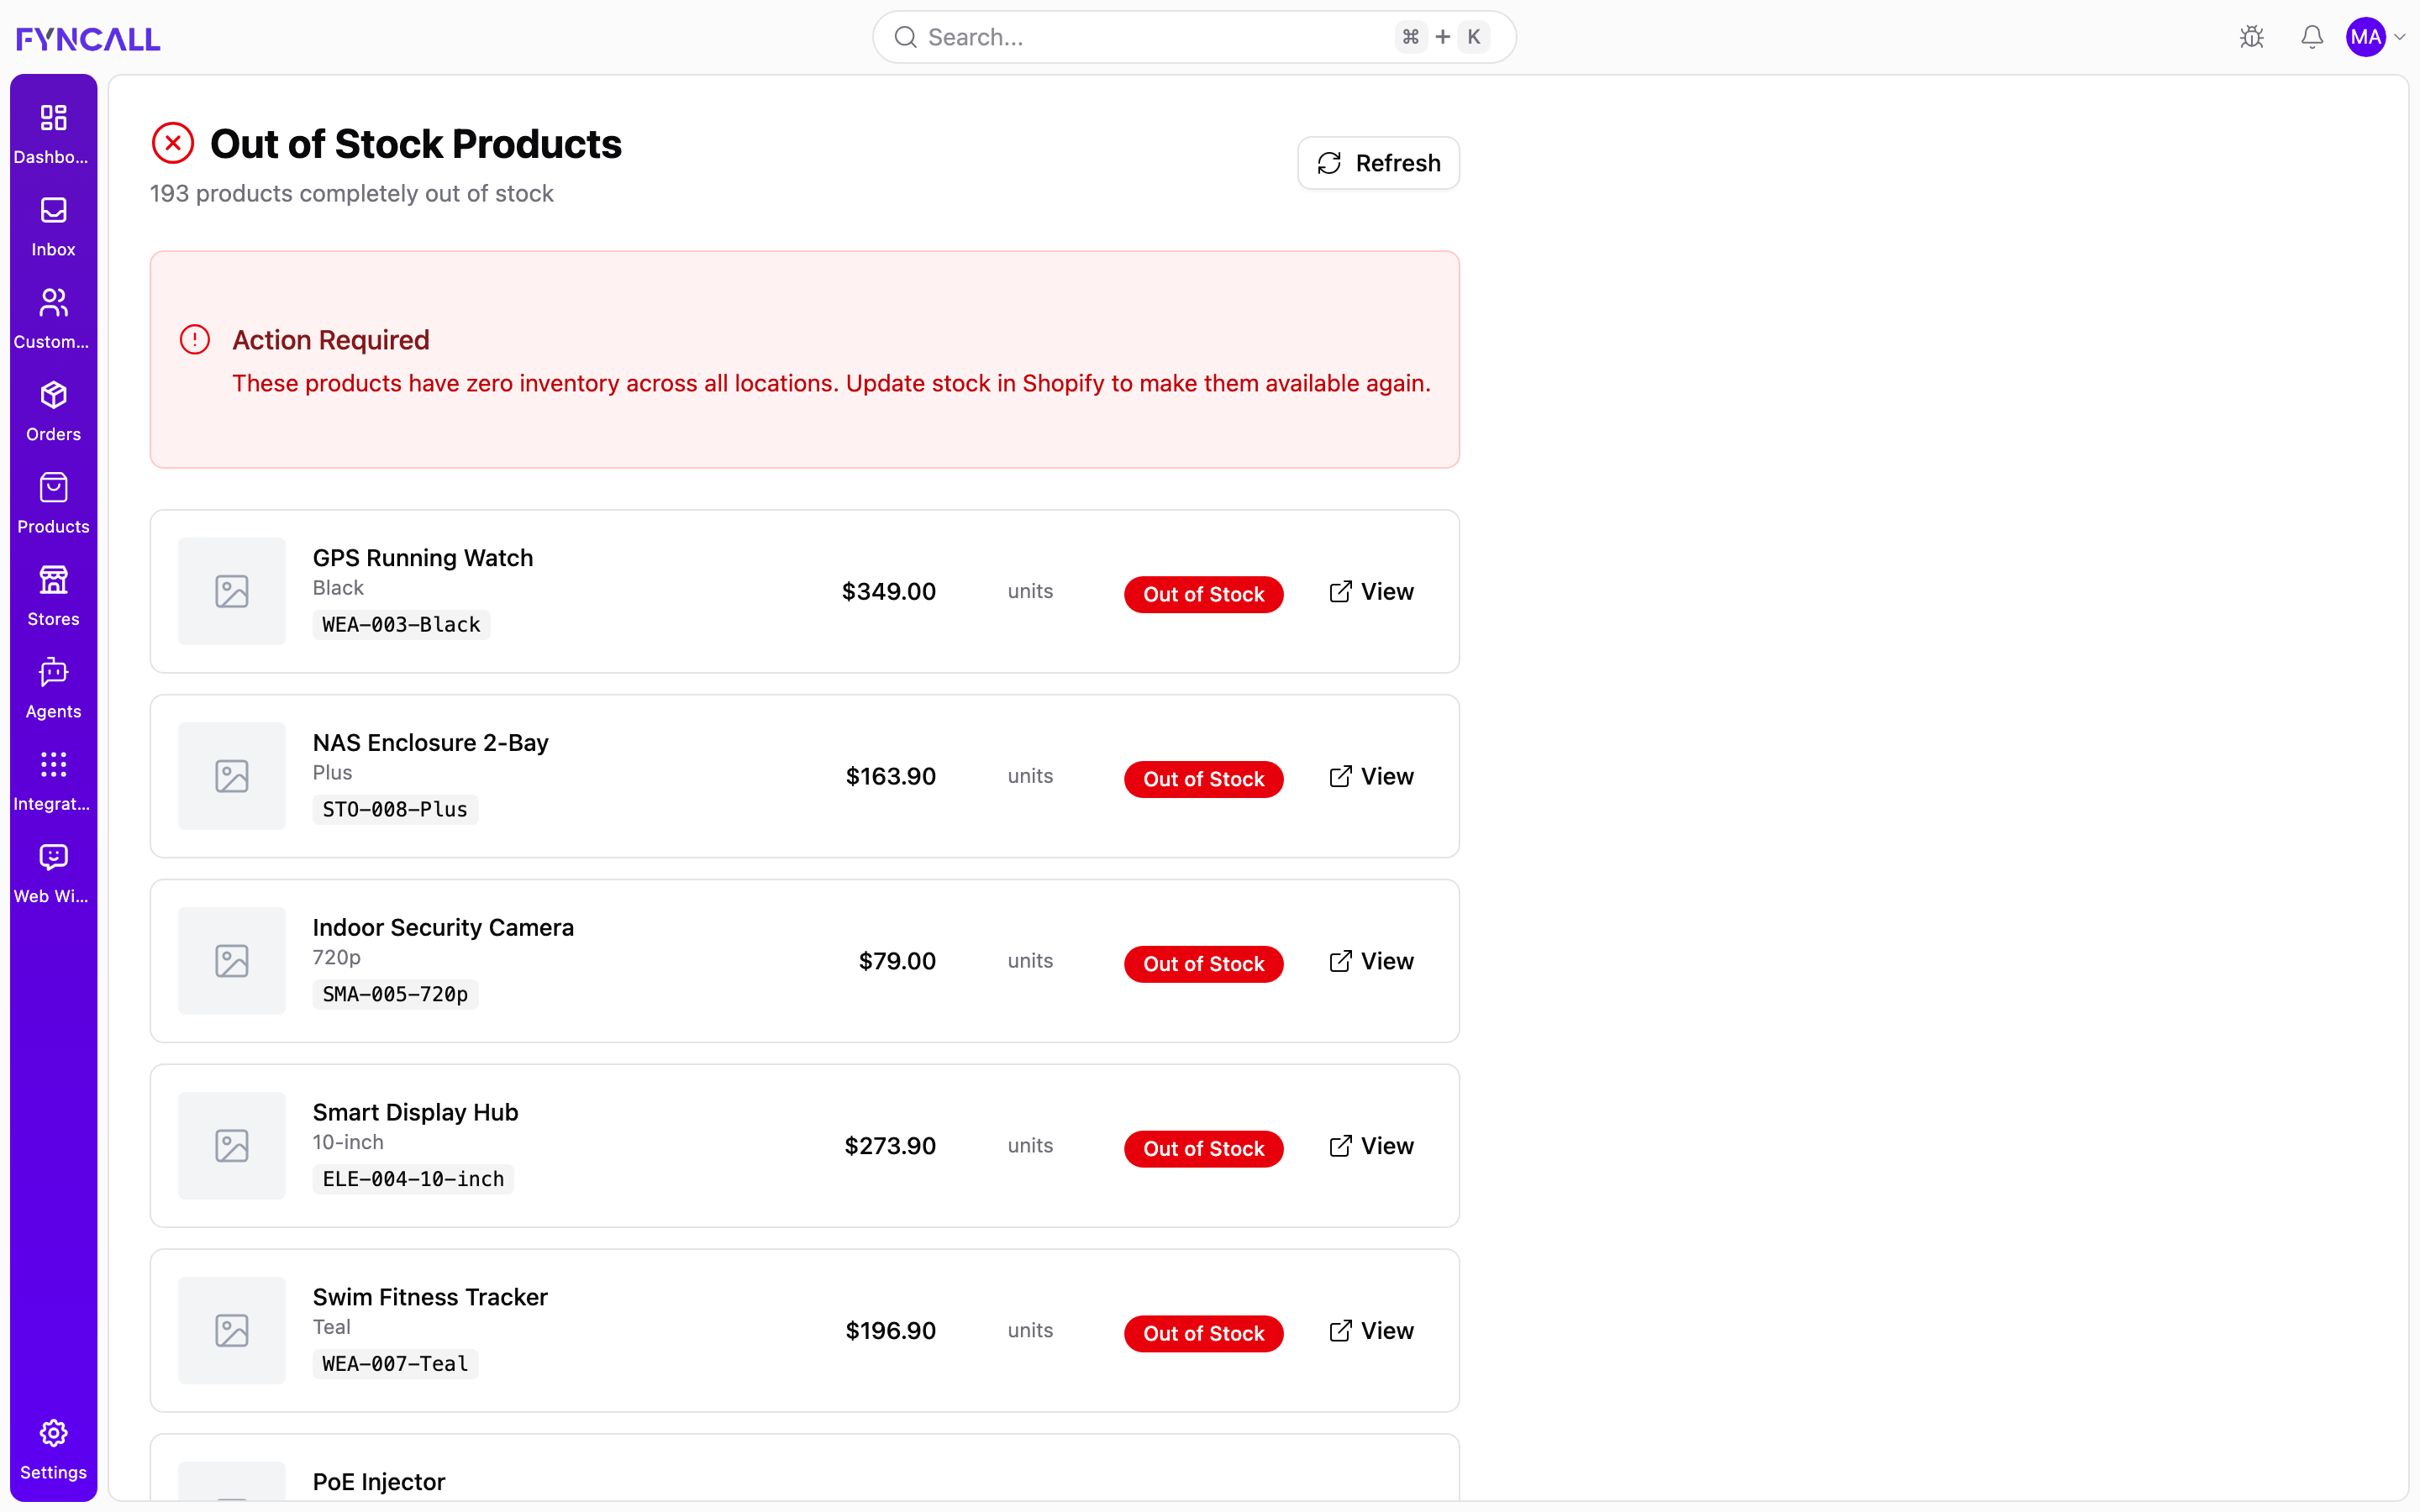
Task: Open the Dashboard sidebar item
Action: pos(53,134)
